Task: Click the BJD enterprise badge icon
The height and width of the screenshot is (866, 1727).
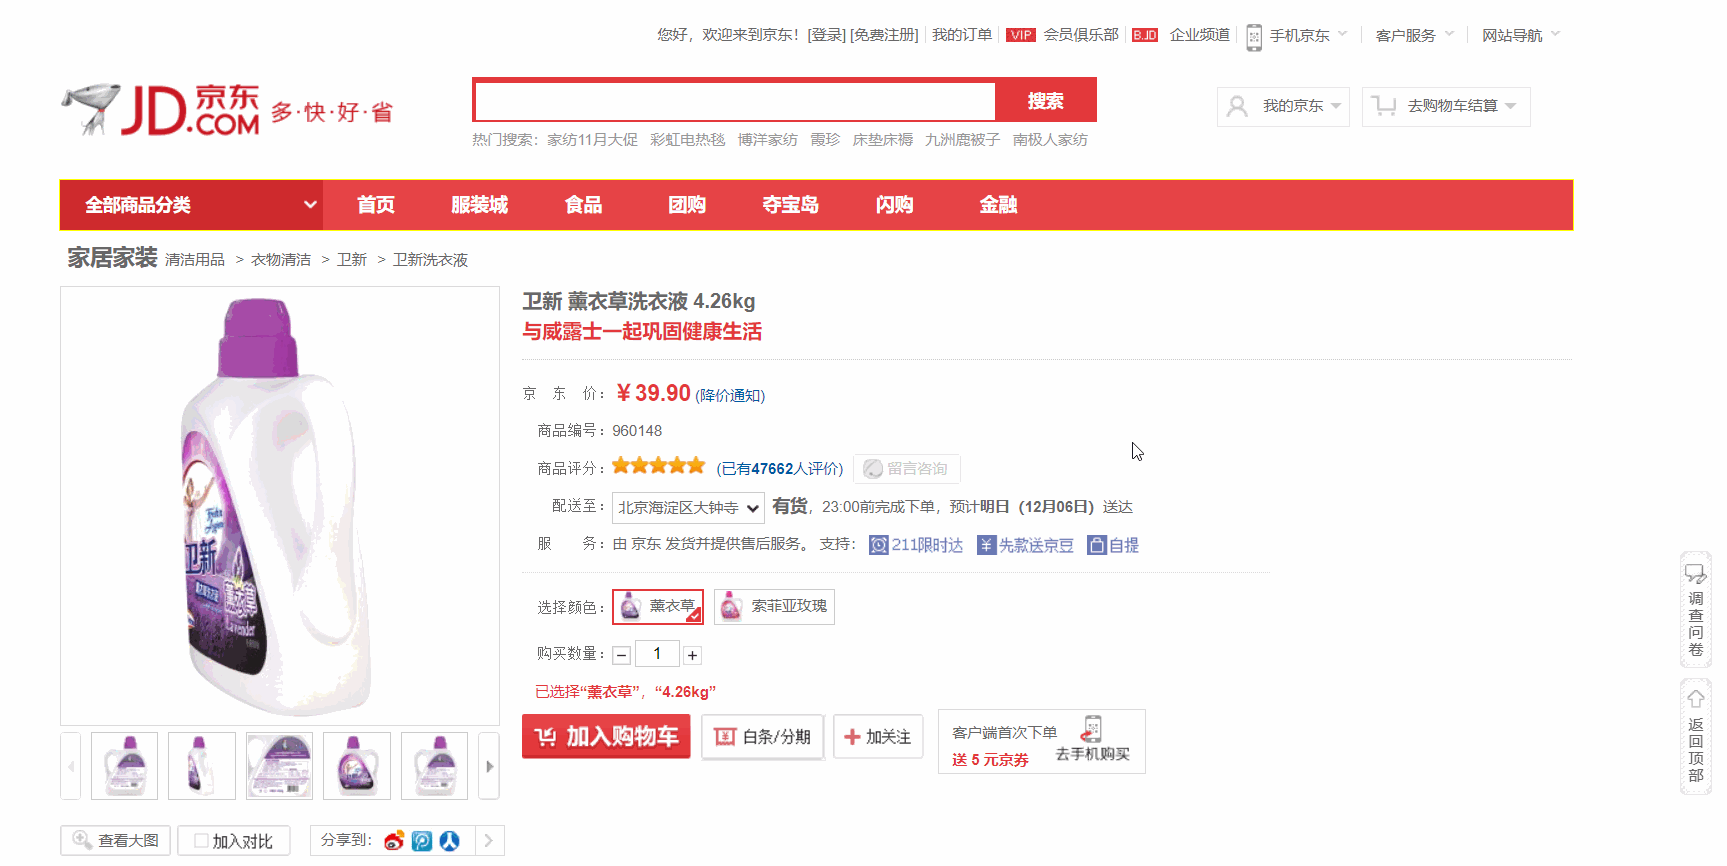Action: click(x=1145, y=35)
